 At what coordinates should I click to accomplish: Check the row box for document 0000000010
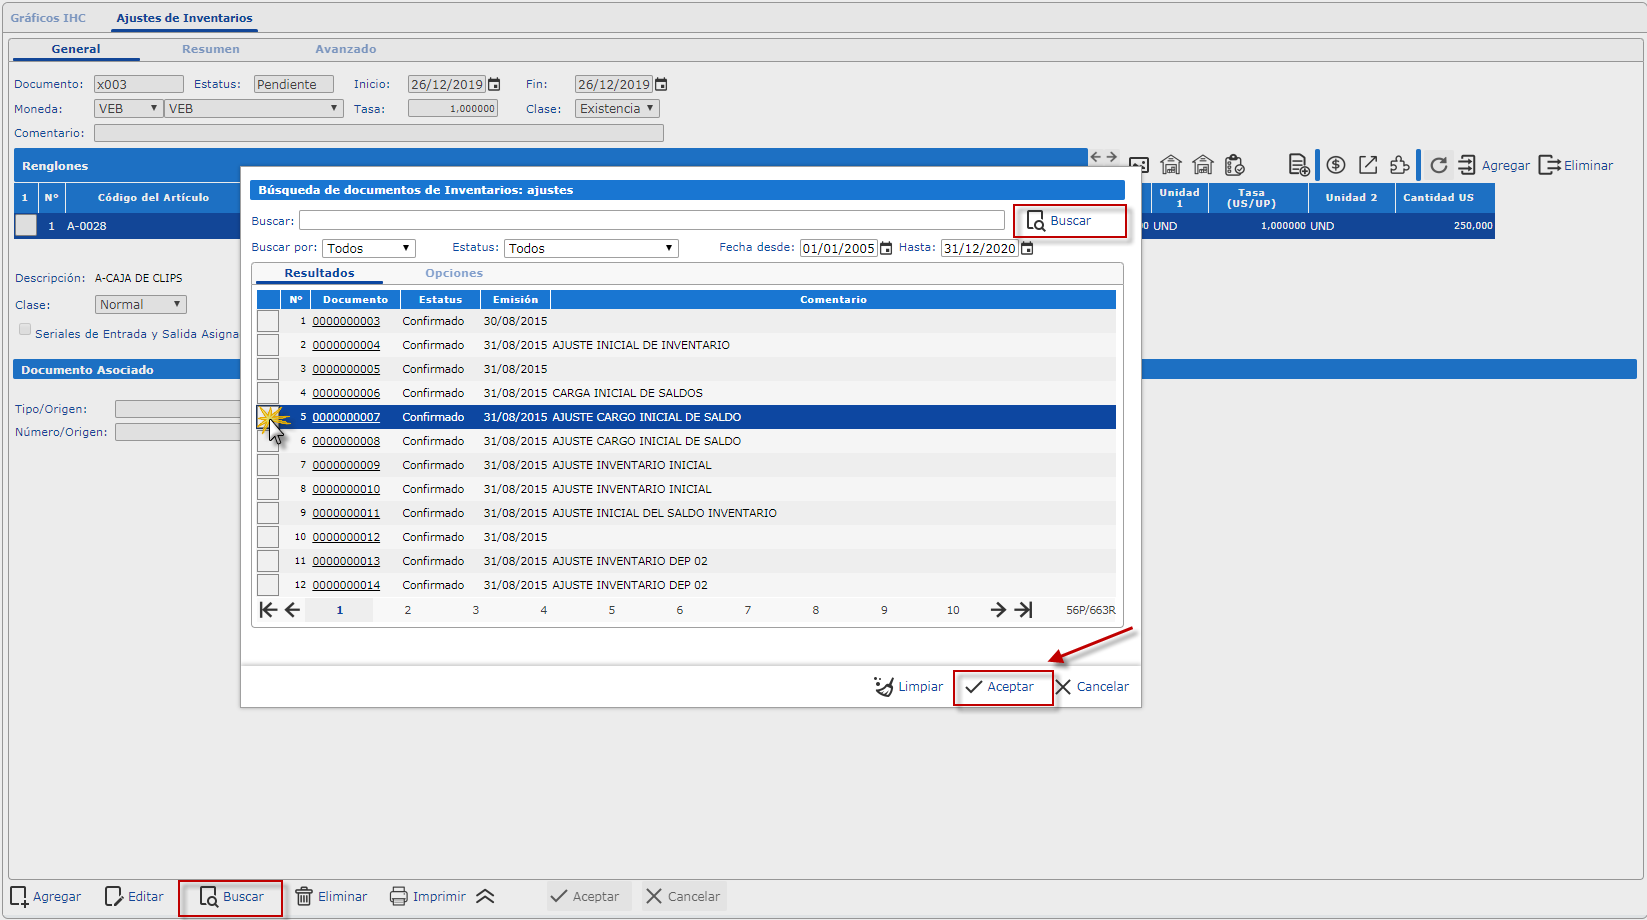pyautogui.click(x=268, y=489)
